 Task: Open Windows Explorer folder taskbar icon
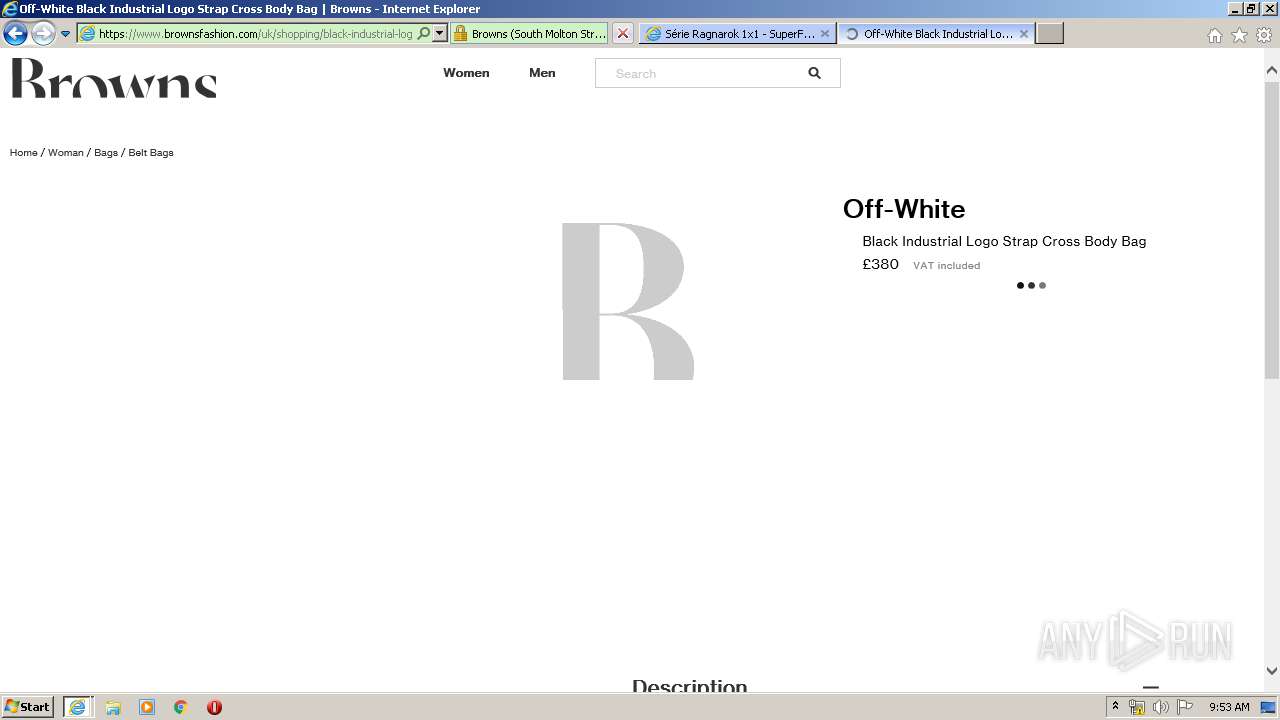click(x=113, y=707)
